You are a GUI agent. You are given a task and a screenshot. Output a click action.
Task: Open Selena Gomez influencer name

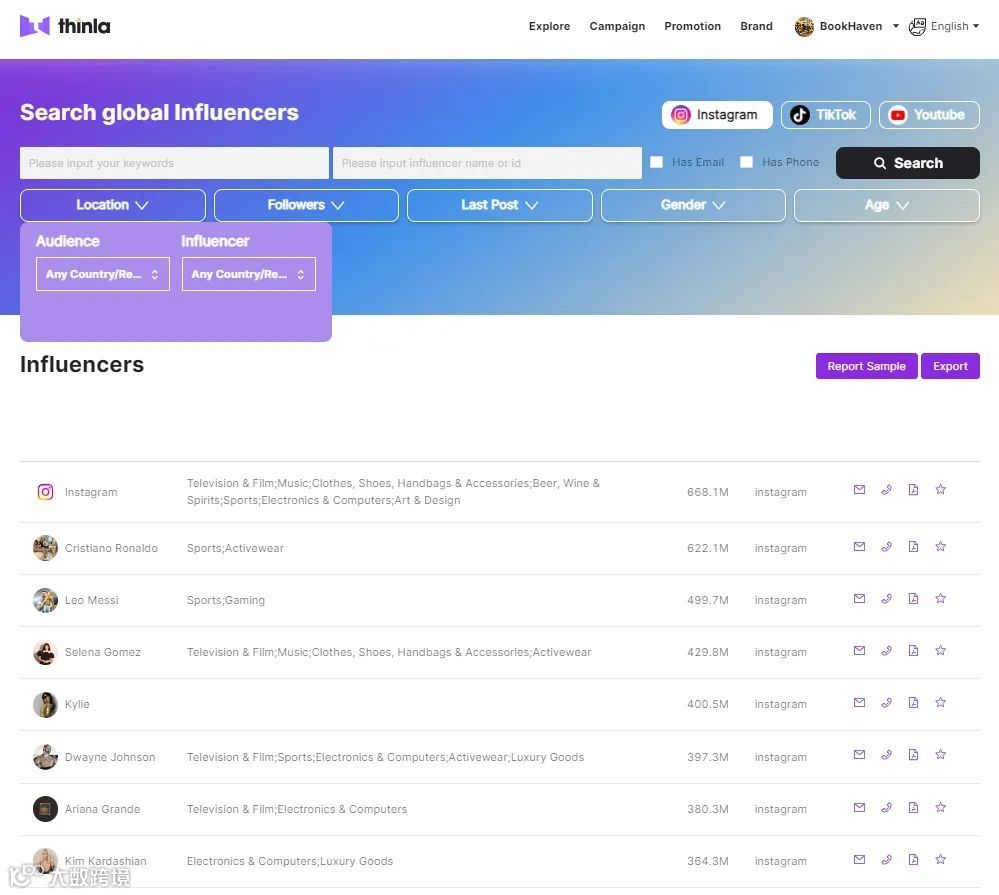(x=103, y=652)
